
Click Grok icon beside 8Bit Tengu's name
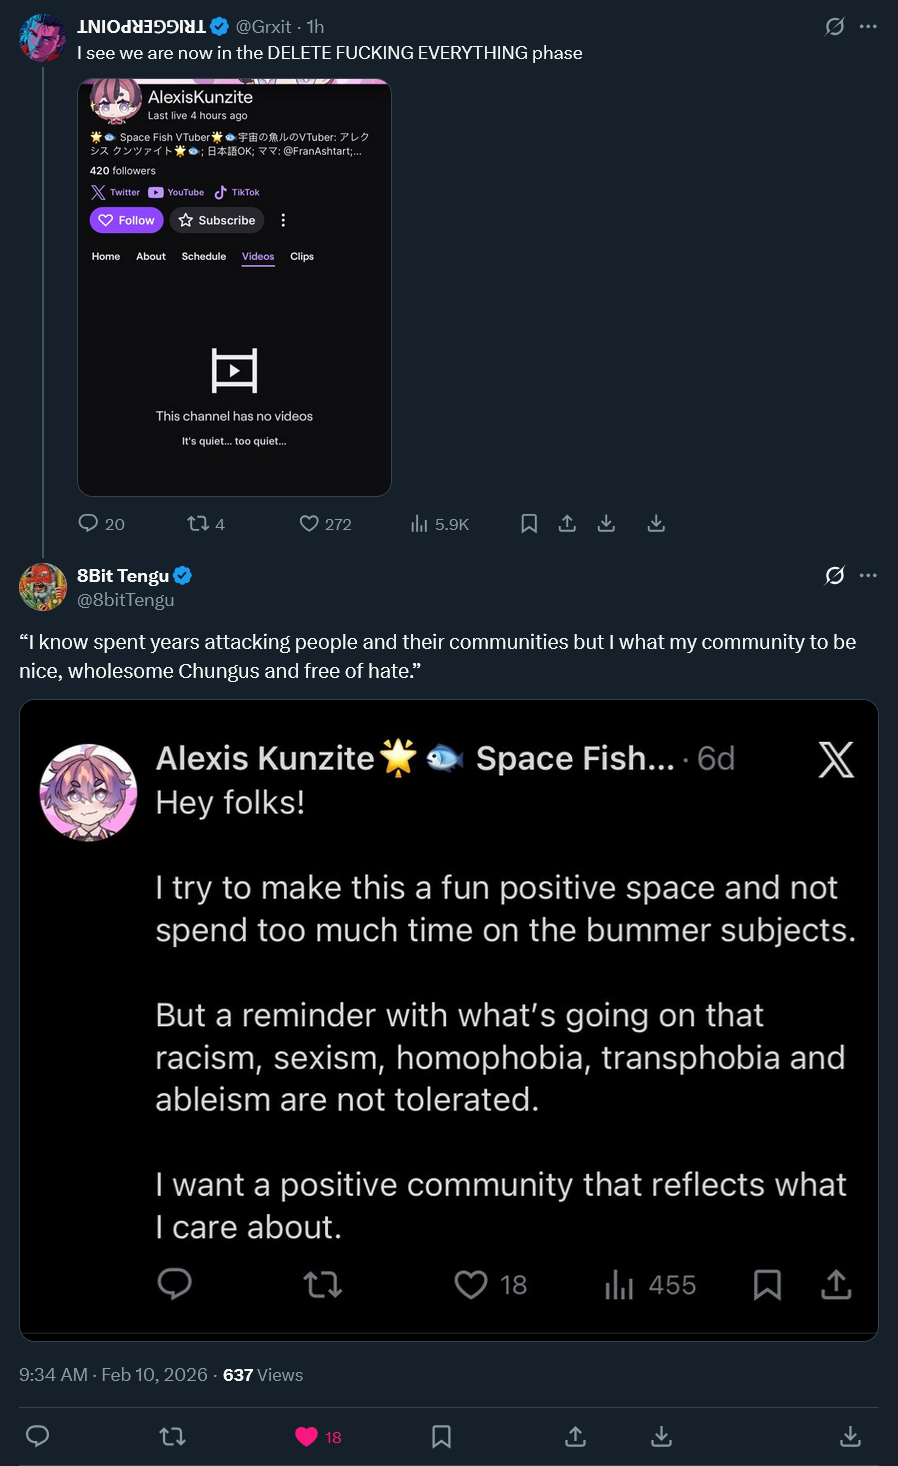[834, 575]
